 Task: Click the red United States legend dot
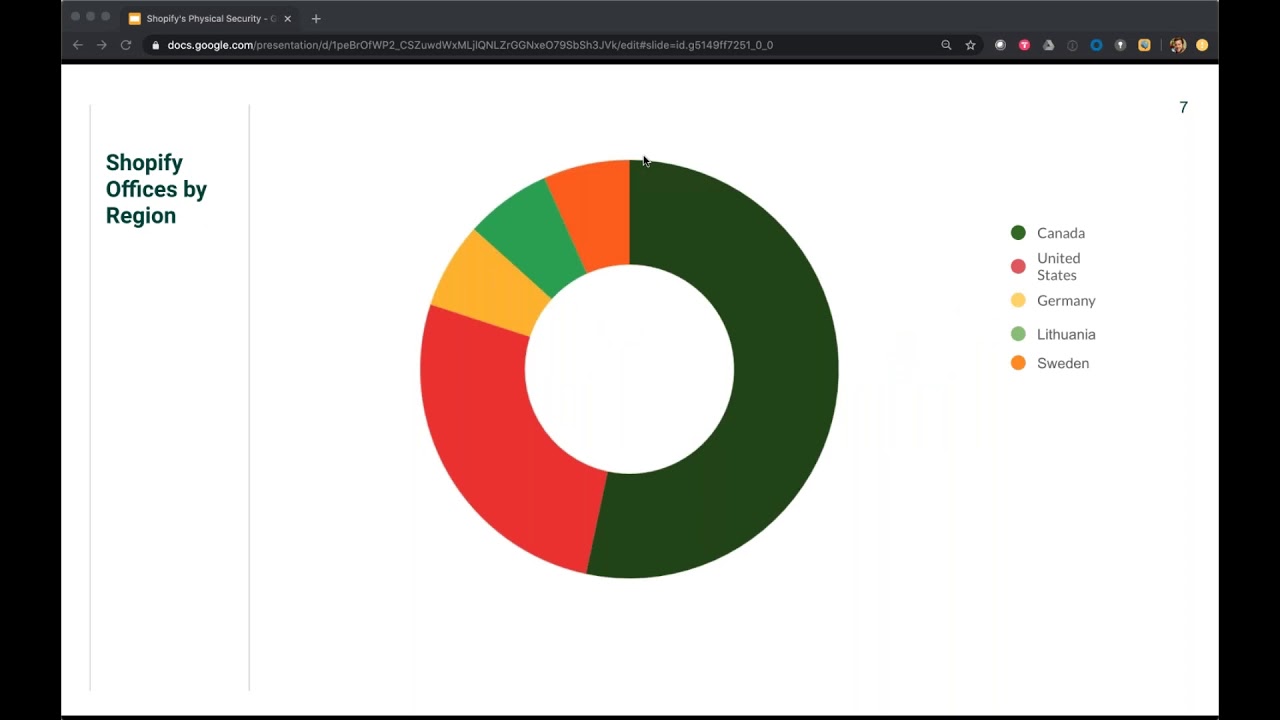[x=1018, y=266]
